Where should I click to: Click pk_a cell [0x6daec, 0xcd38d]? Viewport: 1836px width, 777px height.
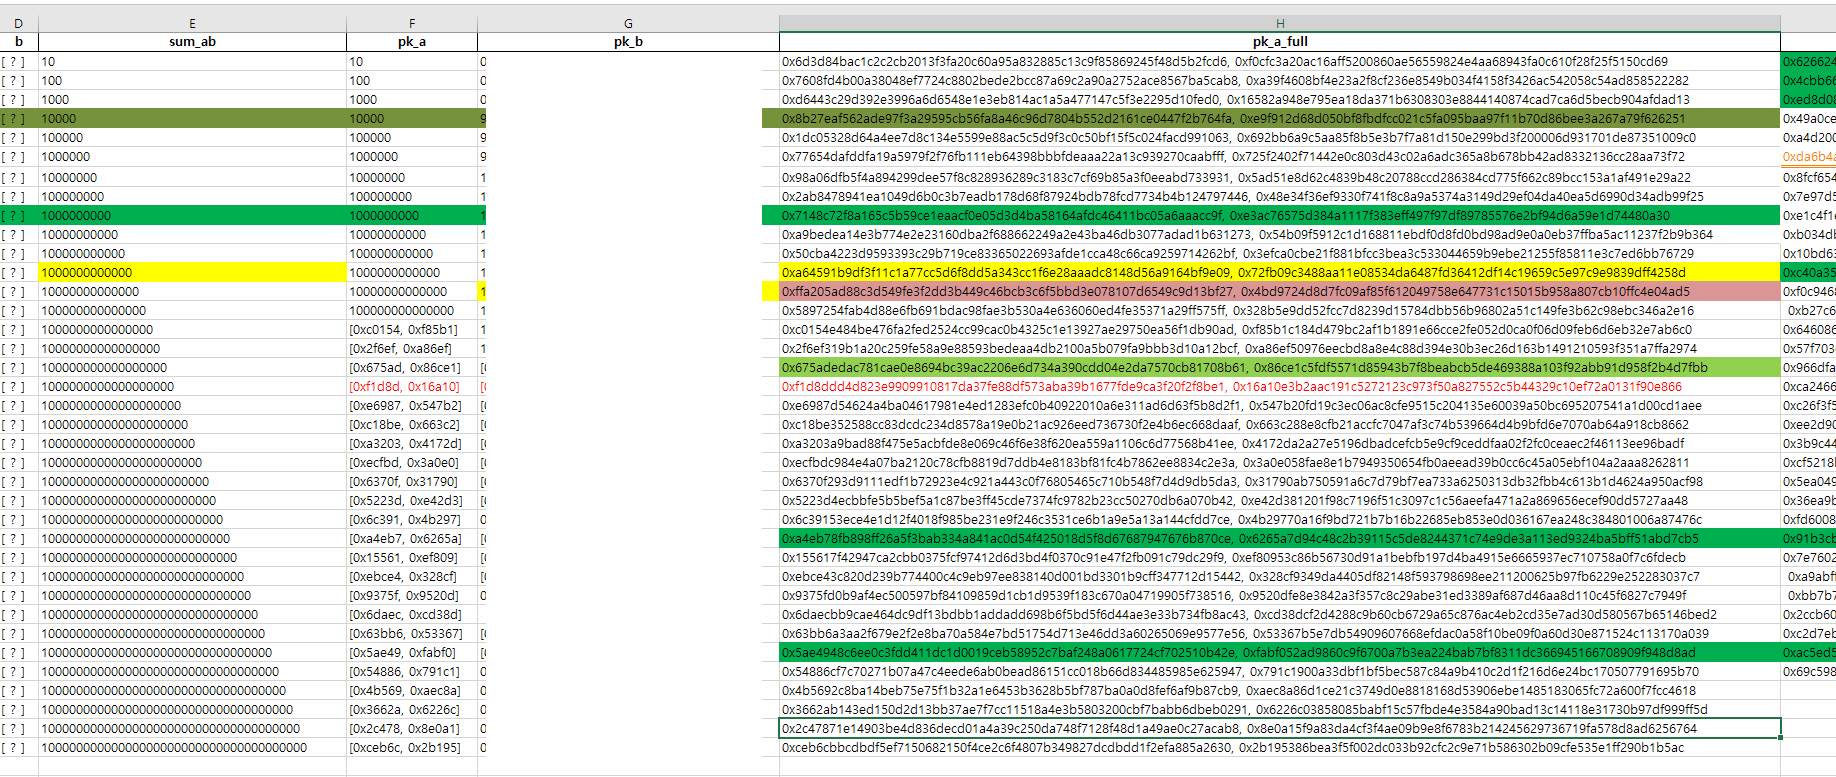coord(412,614)
